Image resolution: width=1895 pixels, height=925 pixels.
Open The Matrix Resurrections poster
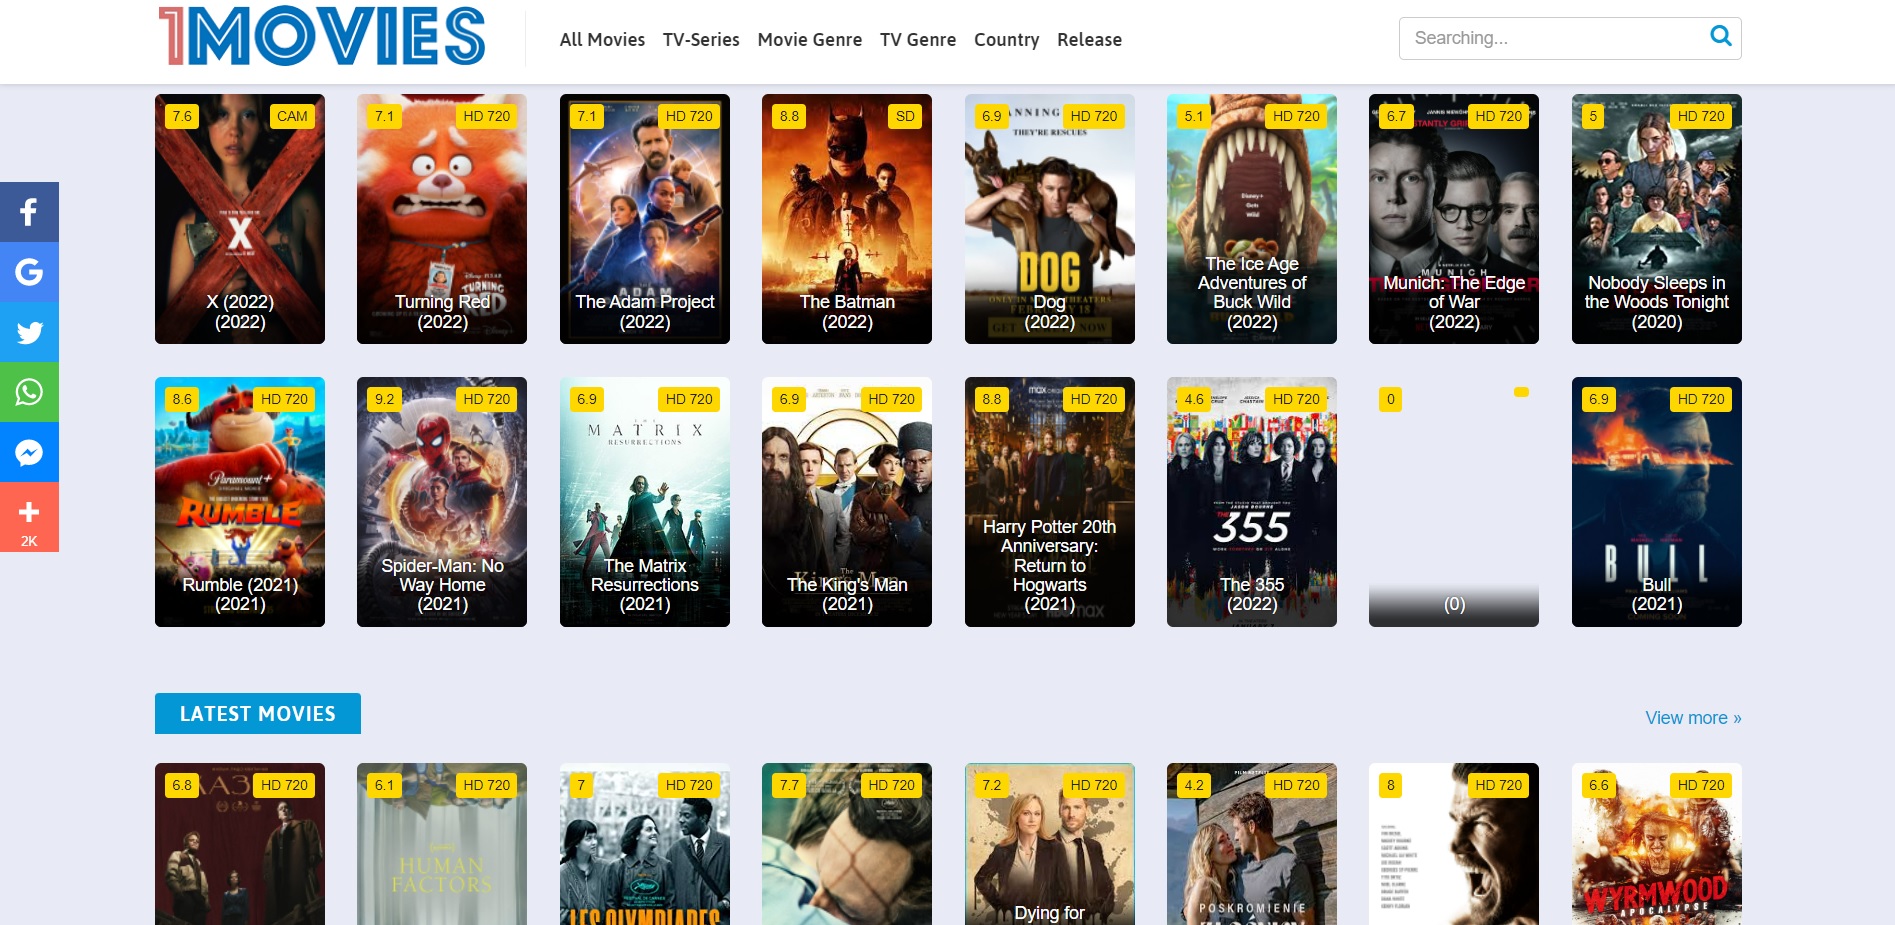(645, 502)
